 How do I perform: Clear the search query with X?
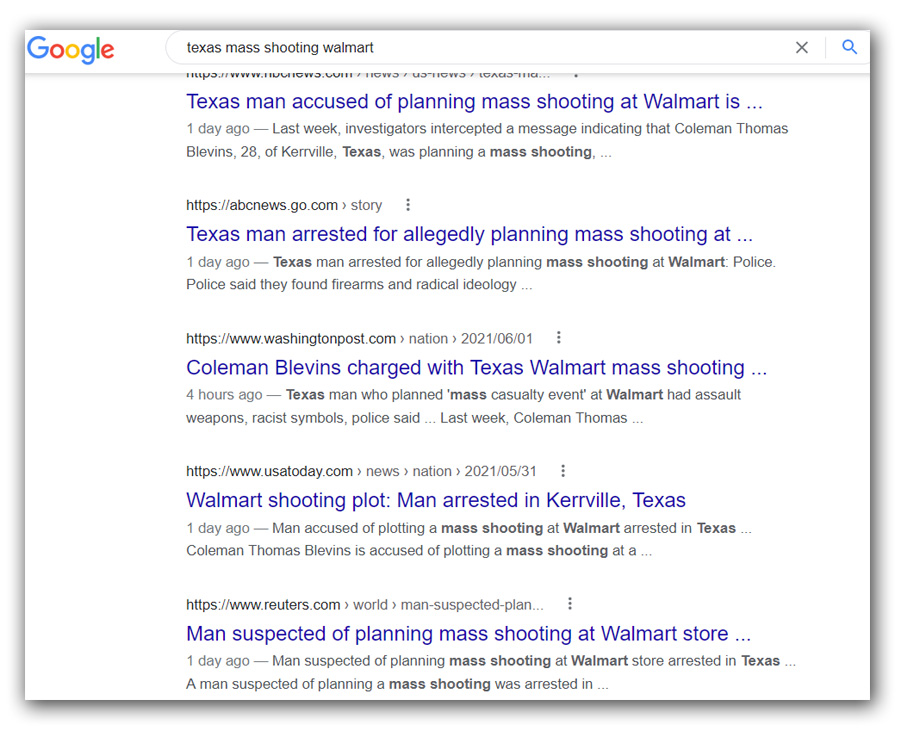click(801, 48)
